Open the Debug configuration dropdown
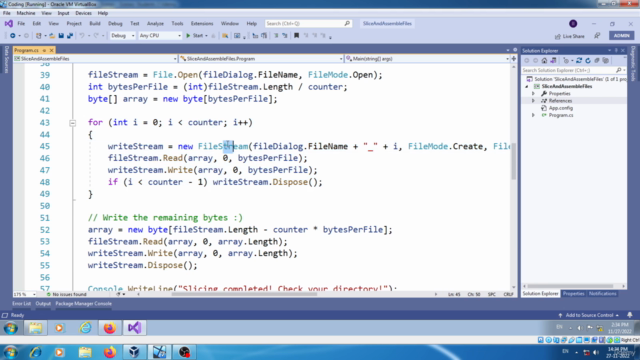This screenshot has height=360, width=640. tap(122, 36)
